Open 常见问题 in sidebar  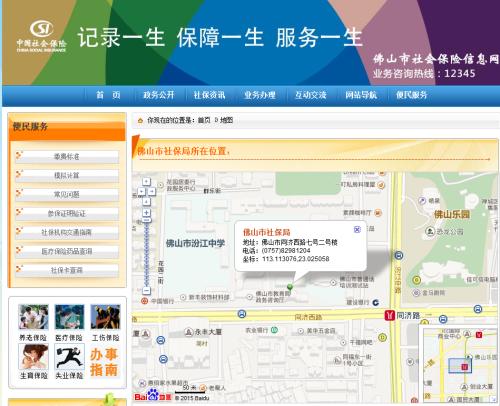tap(67, 194)
